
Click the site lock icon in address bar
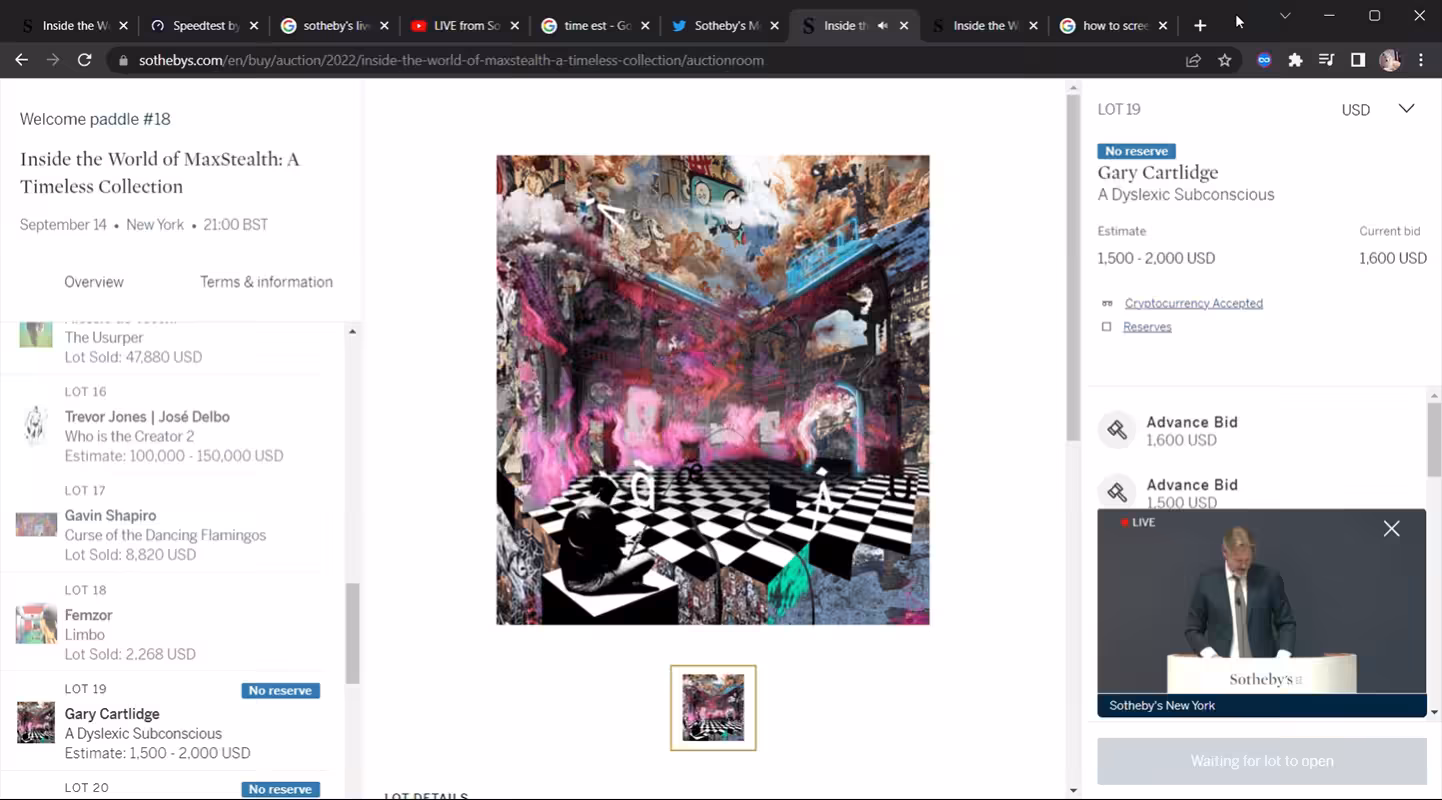point(124,60)
